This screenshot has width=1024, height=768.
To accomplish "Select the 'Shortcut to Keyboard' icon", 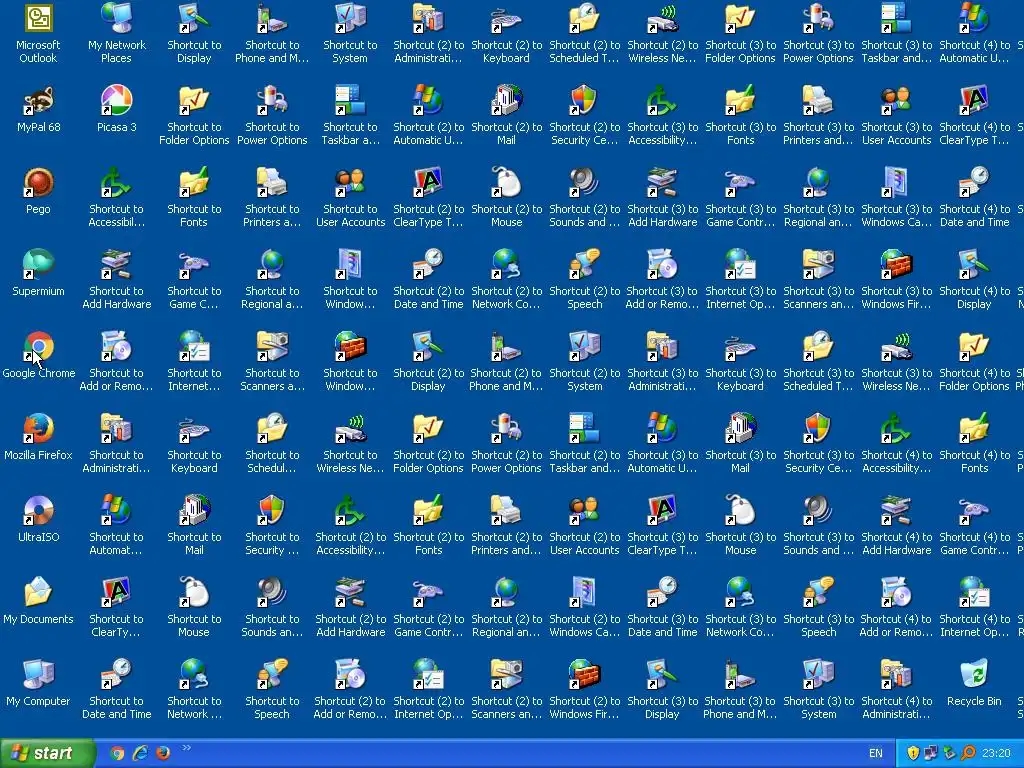I will pyautogui.click(x=194, y=428).
